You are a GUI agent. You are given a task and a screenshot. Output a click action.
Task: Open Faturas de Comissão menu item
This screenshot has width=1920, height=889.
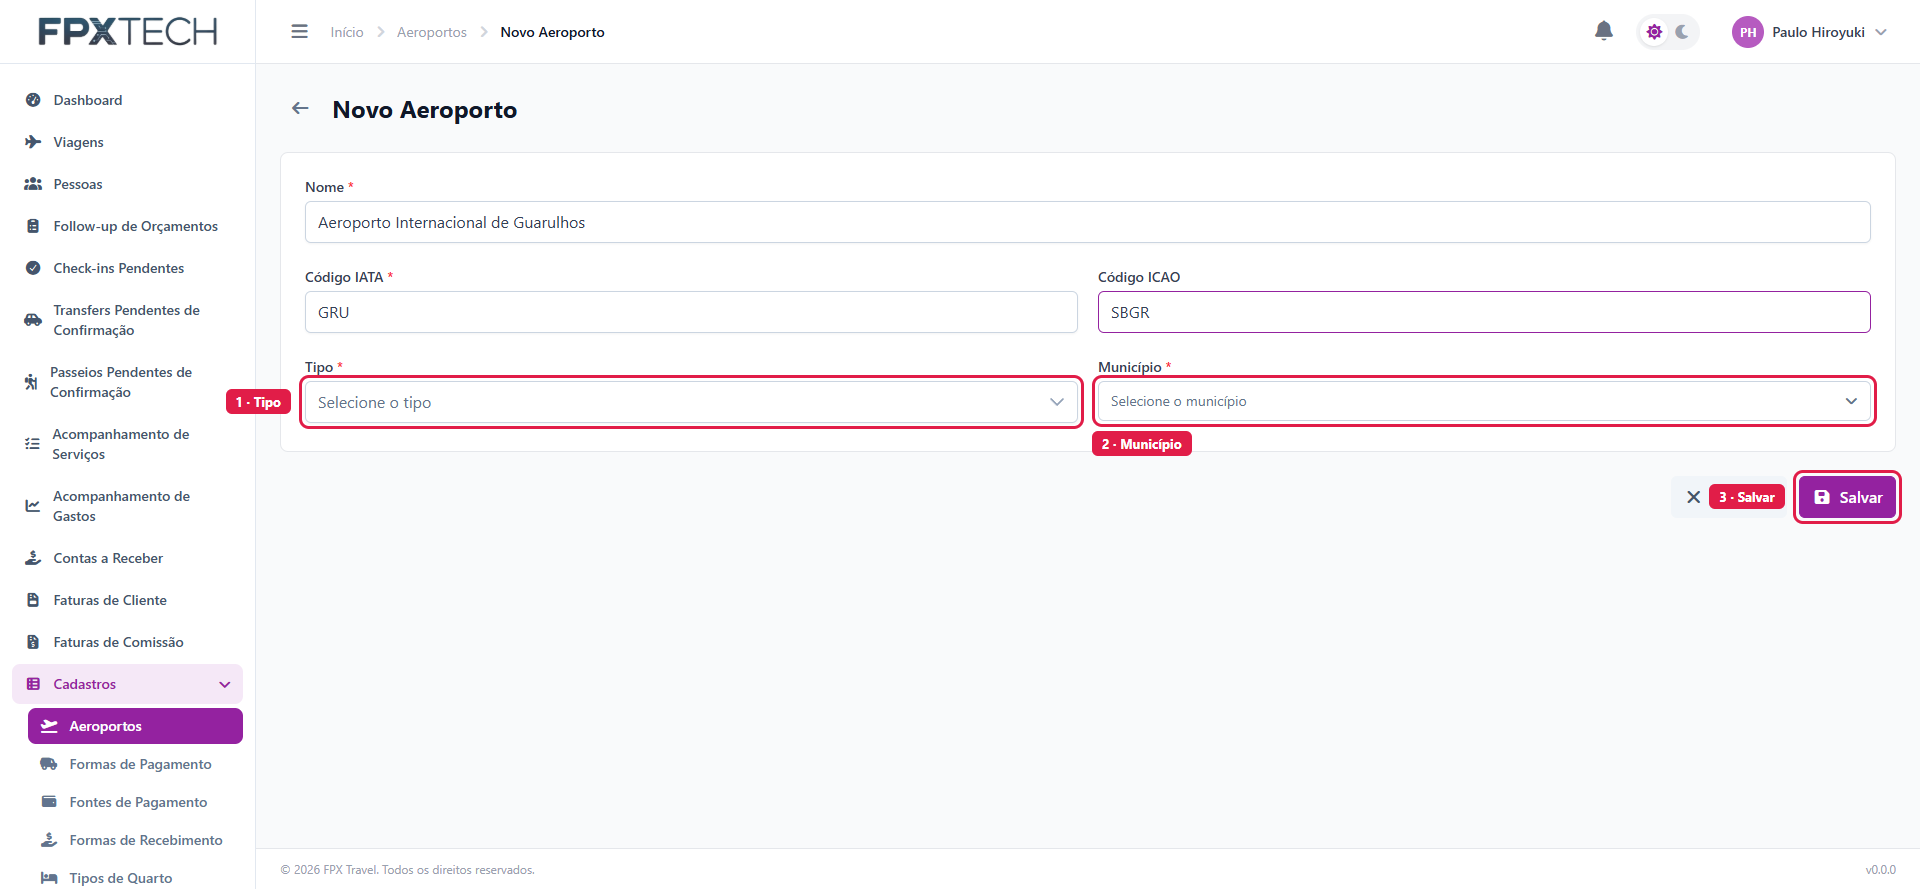127,642
